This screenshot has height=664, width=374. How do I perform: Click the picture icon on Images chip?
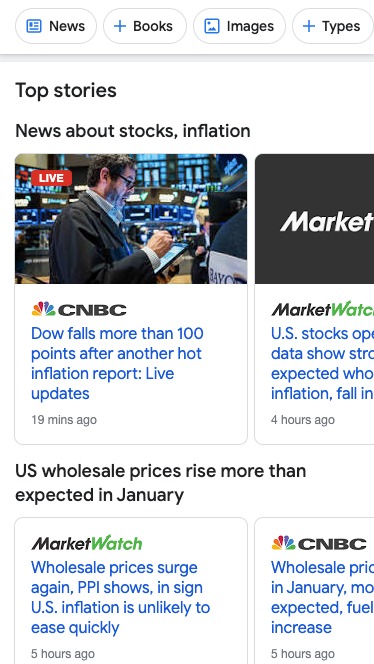pyautogui.click(x=212, y=26)
